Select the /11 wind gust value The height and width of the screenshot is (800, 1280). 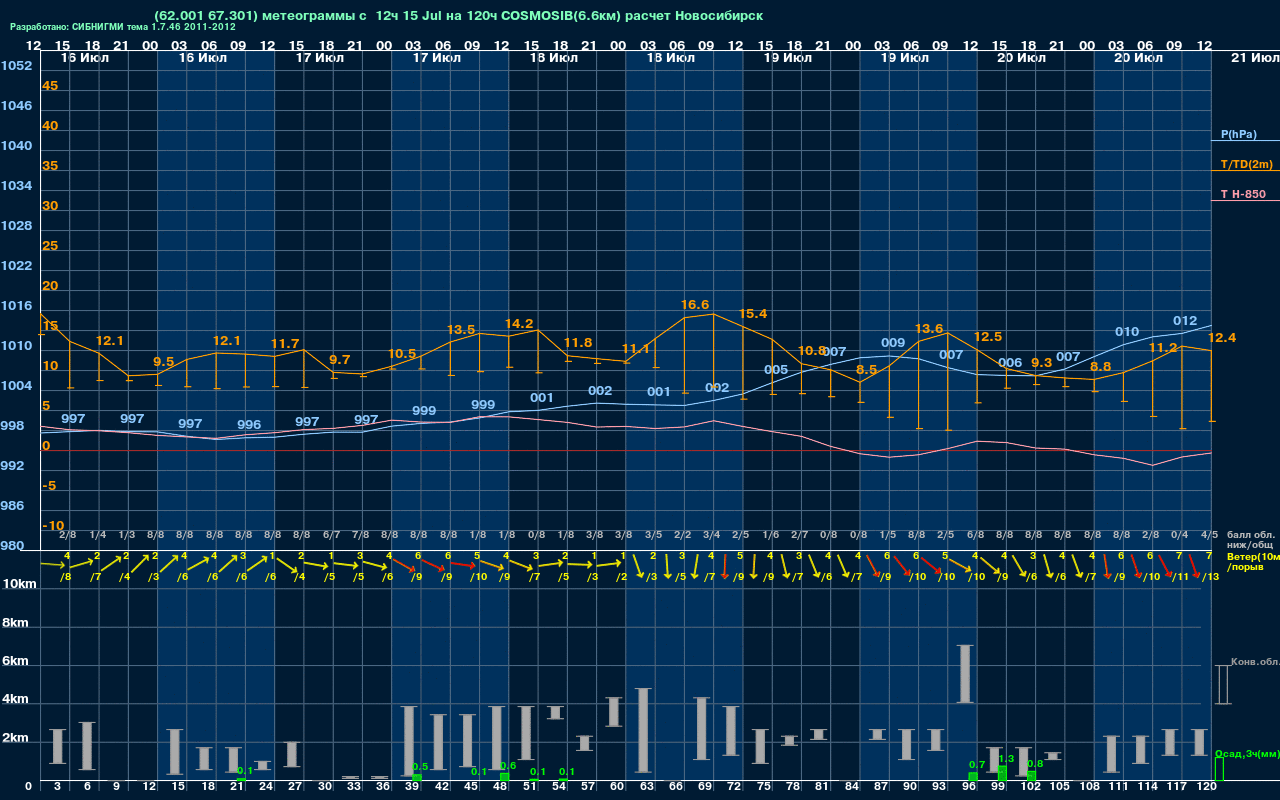coord(1181,577)
